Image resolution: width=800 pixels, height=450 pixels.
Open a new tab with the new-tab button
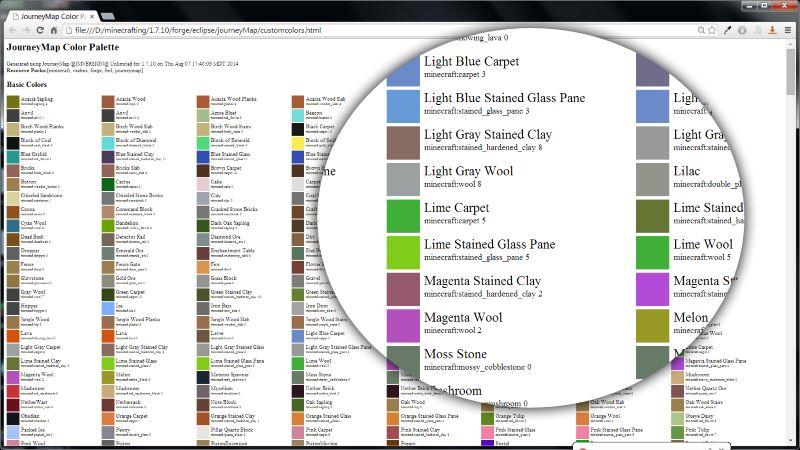pyautogui.click(x=108, y=16)
